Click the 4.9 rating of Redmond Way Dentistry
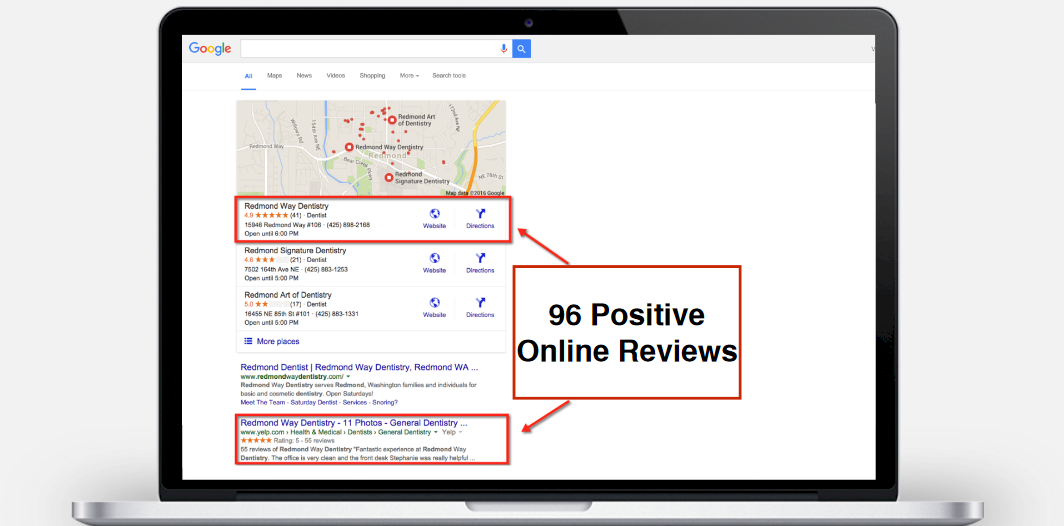 pyautogui.click(x=248, y=215)
